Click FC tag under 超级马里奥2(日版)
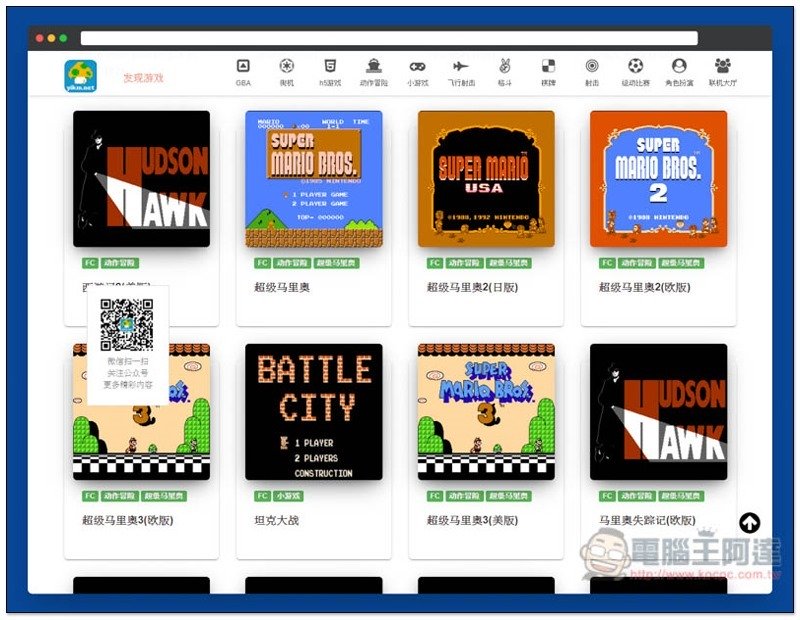The image size is (800, 620). pos(435,263)
